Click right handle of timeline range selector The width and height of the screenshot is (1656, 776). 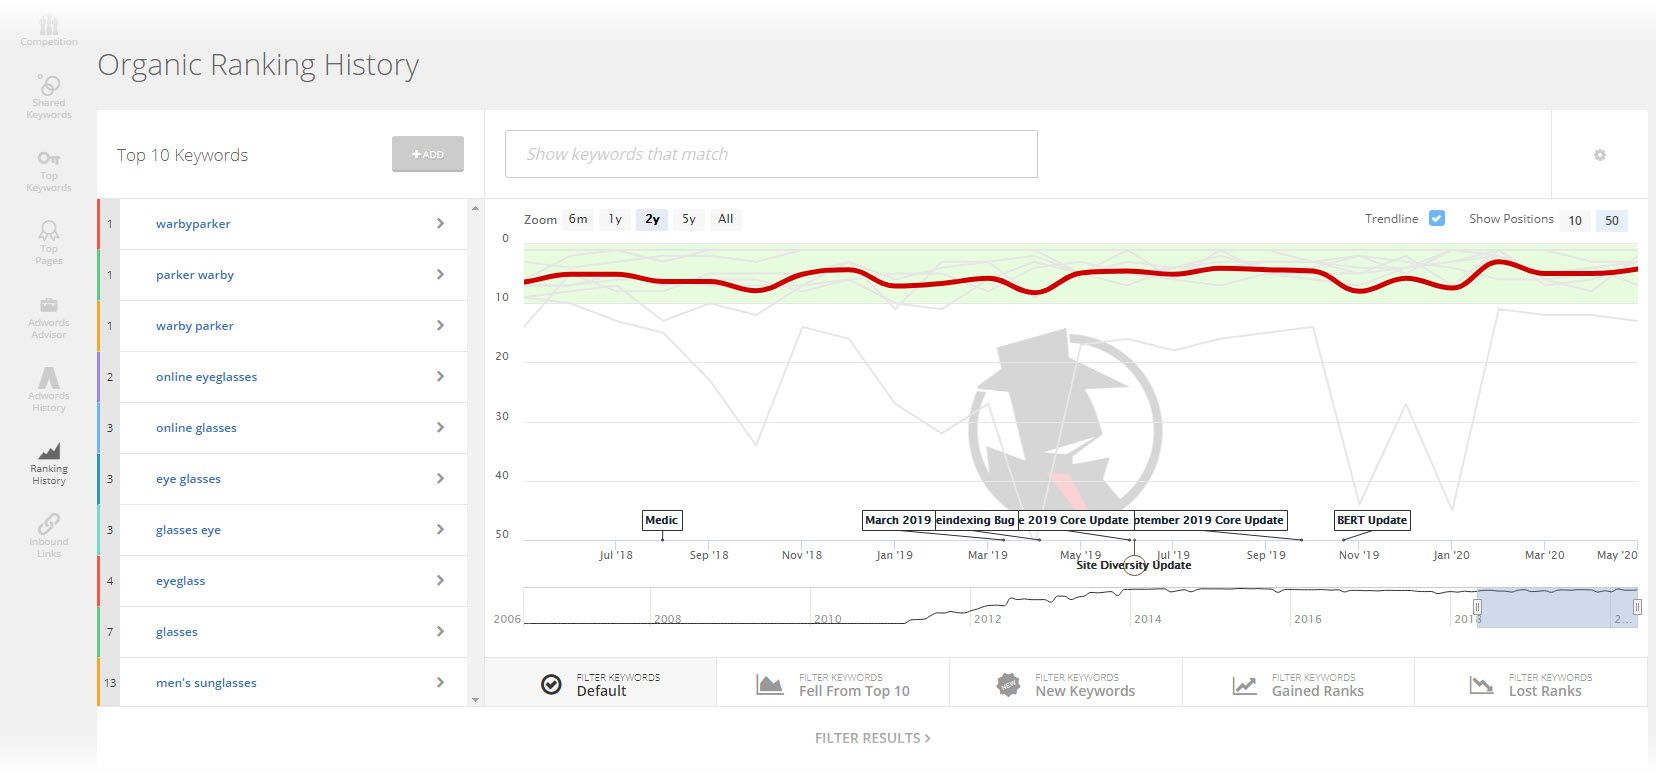tap(1637, 607)
